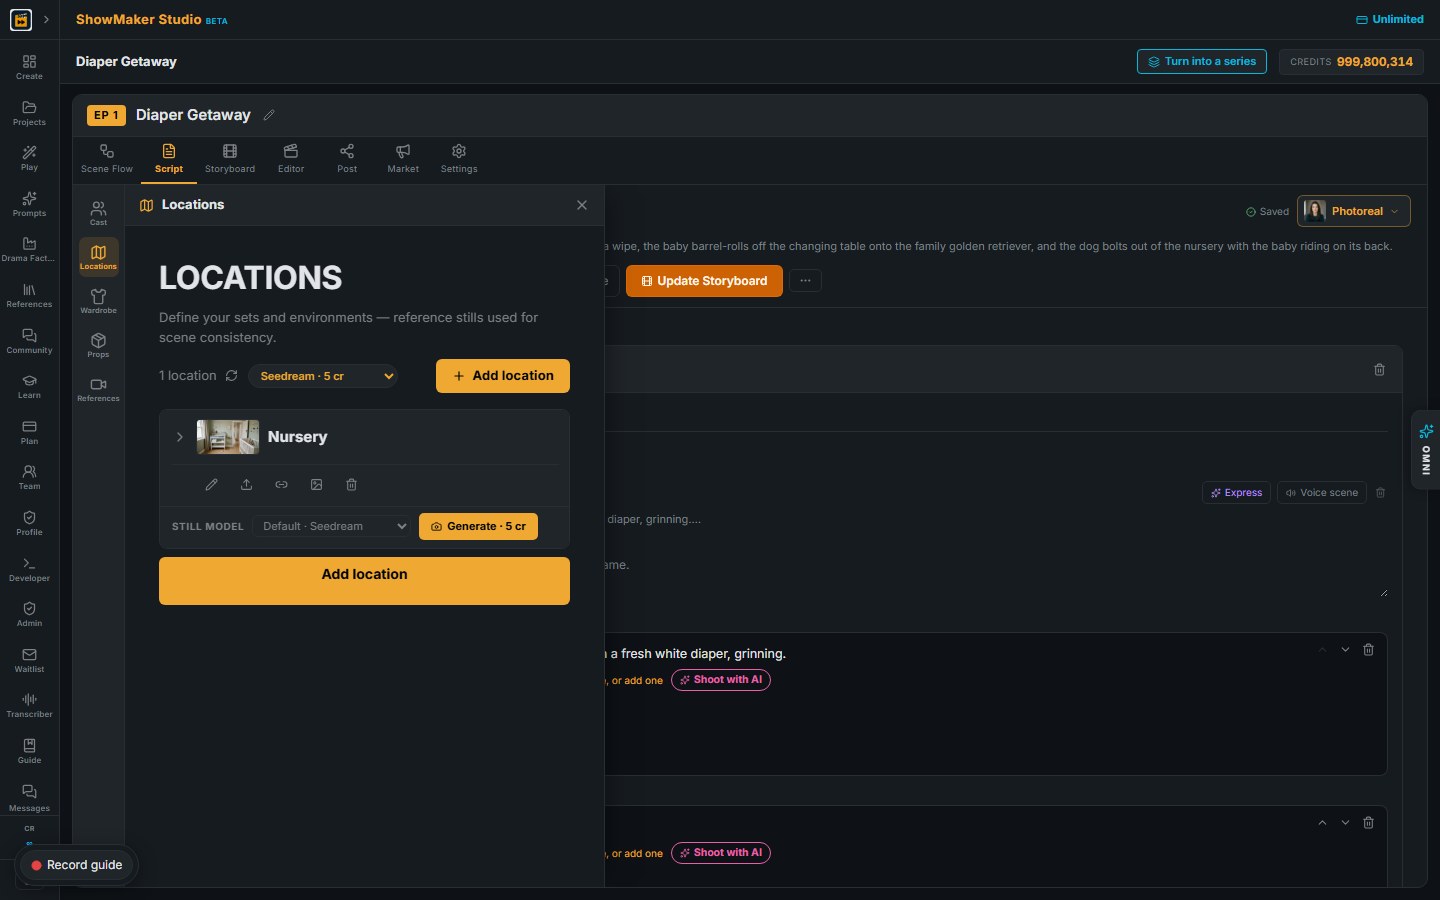Expand the app sidebar with top chevron
The image size is (1440, 900).
click(46, 19)
